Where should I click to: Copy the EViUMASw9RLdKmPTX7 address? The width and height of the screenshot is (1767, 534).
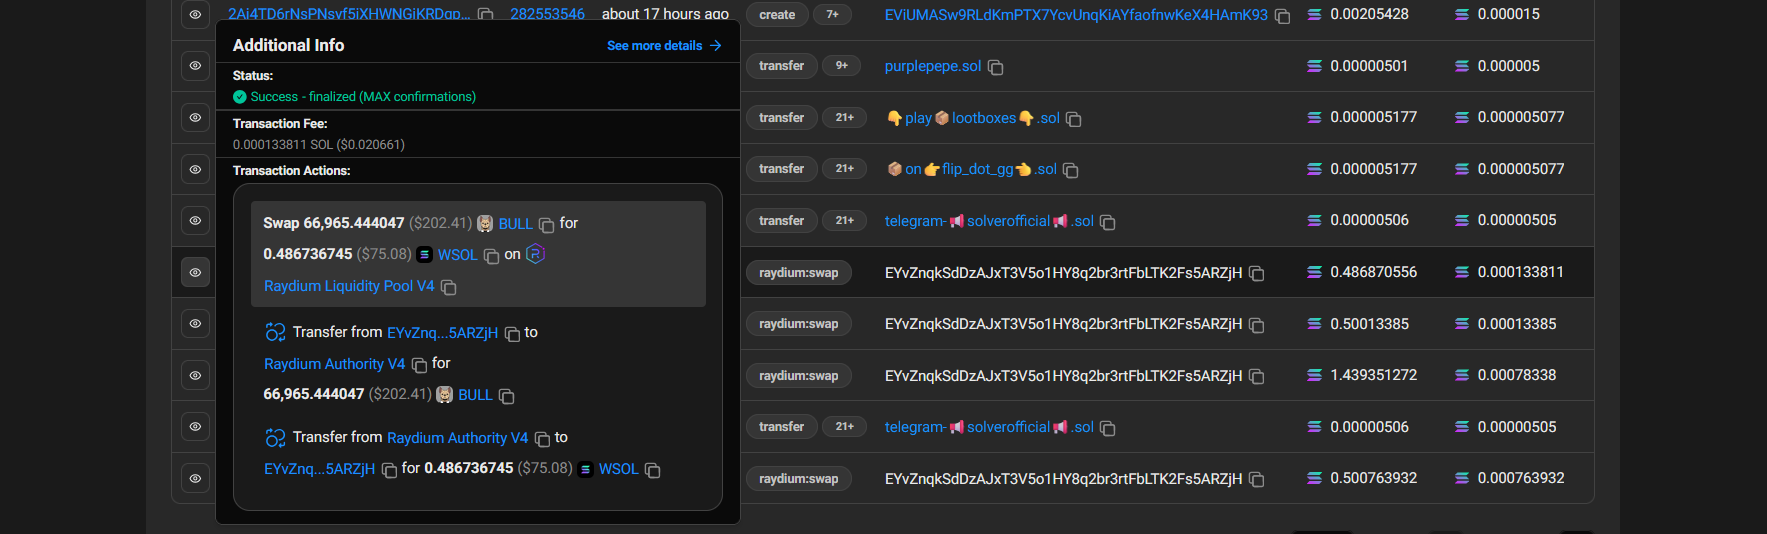point(1282,16)
